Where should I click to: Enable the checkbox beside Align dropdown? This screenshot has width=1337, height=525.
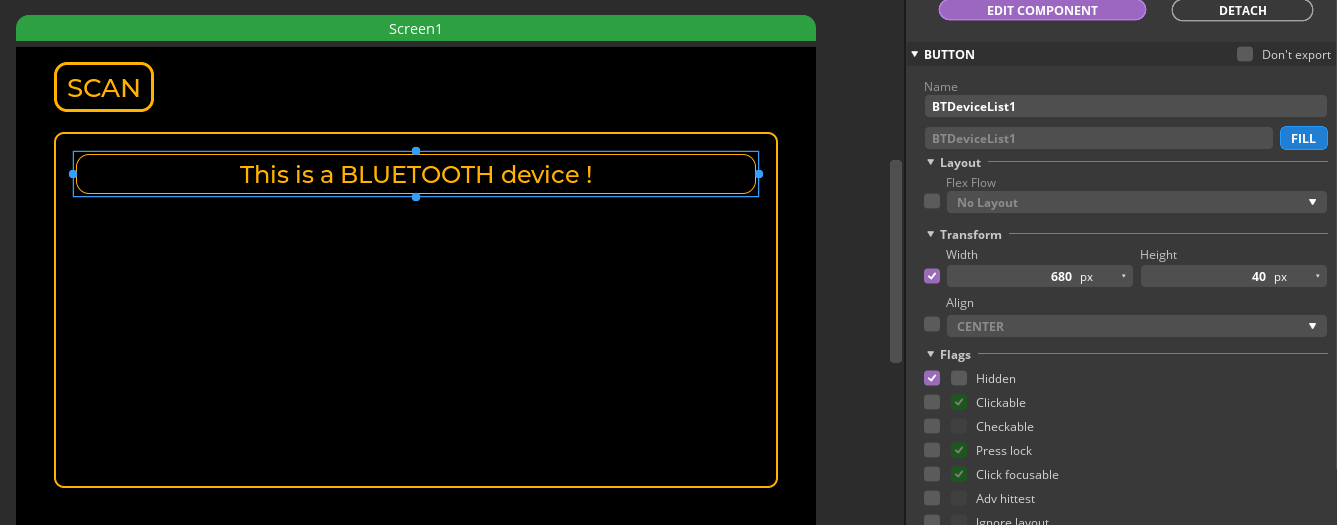point(932,324)
